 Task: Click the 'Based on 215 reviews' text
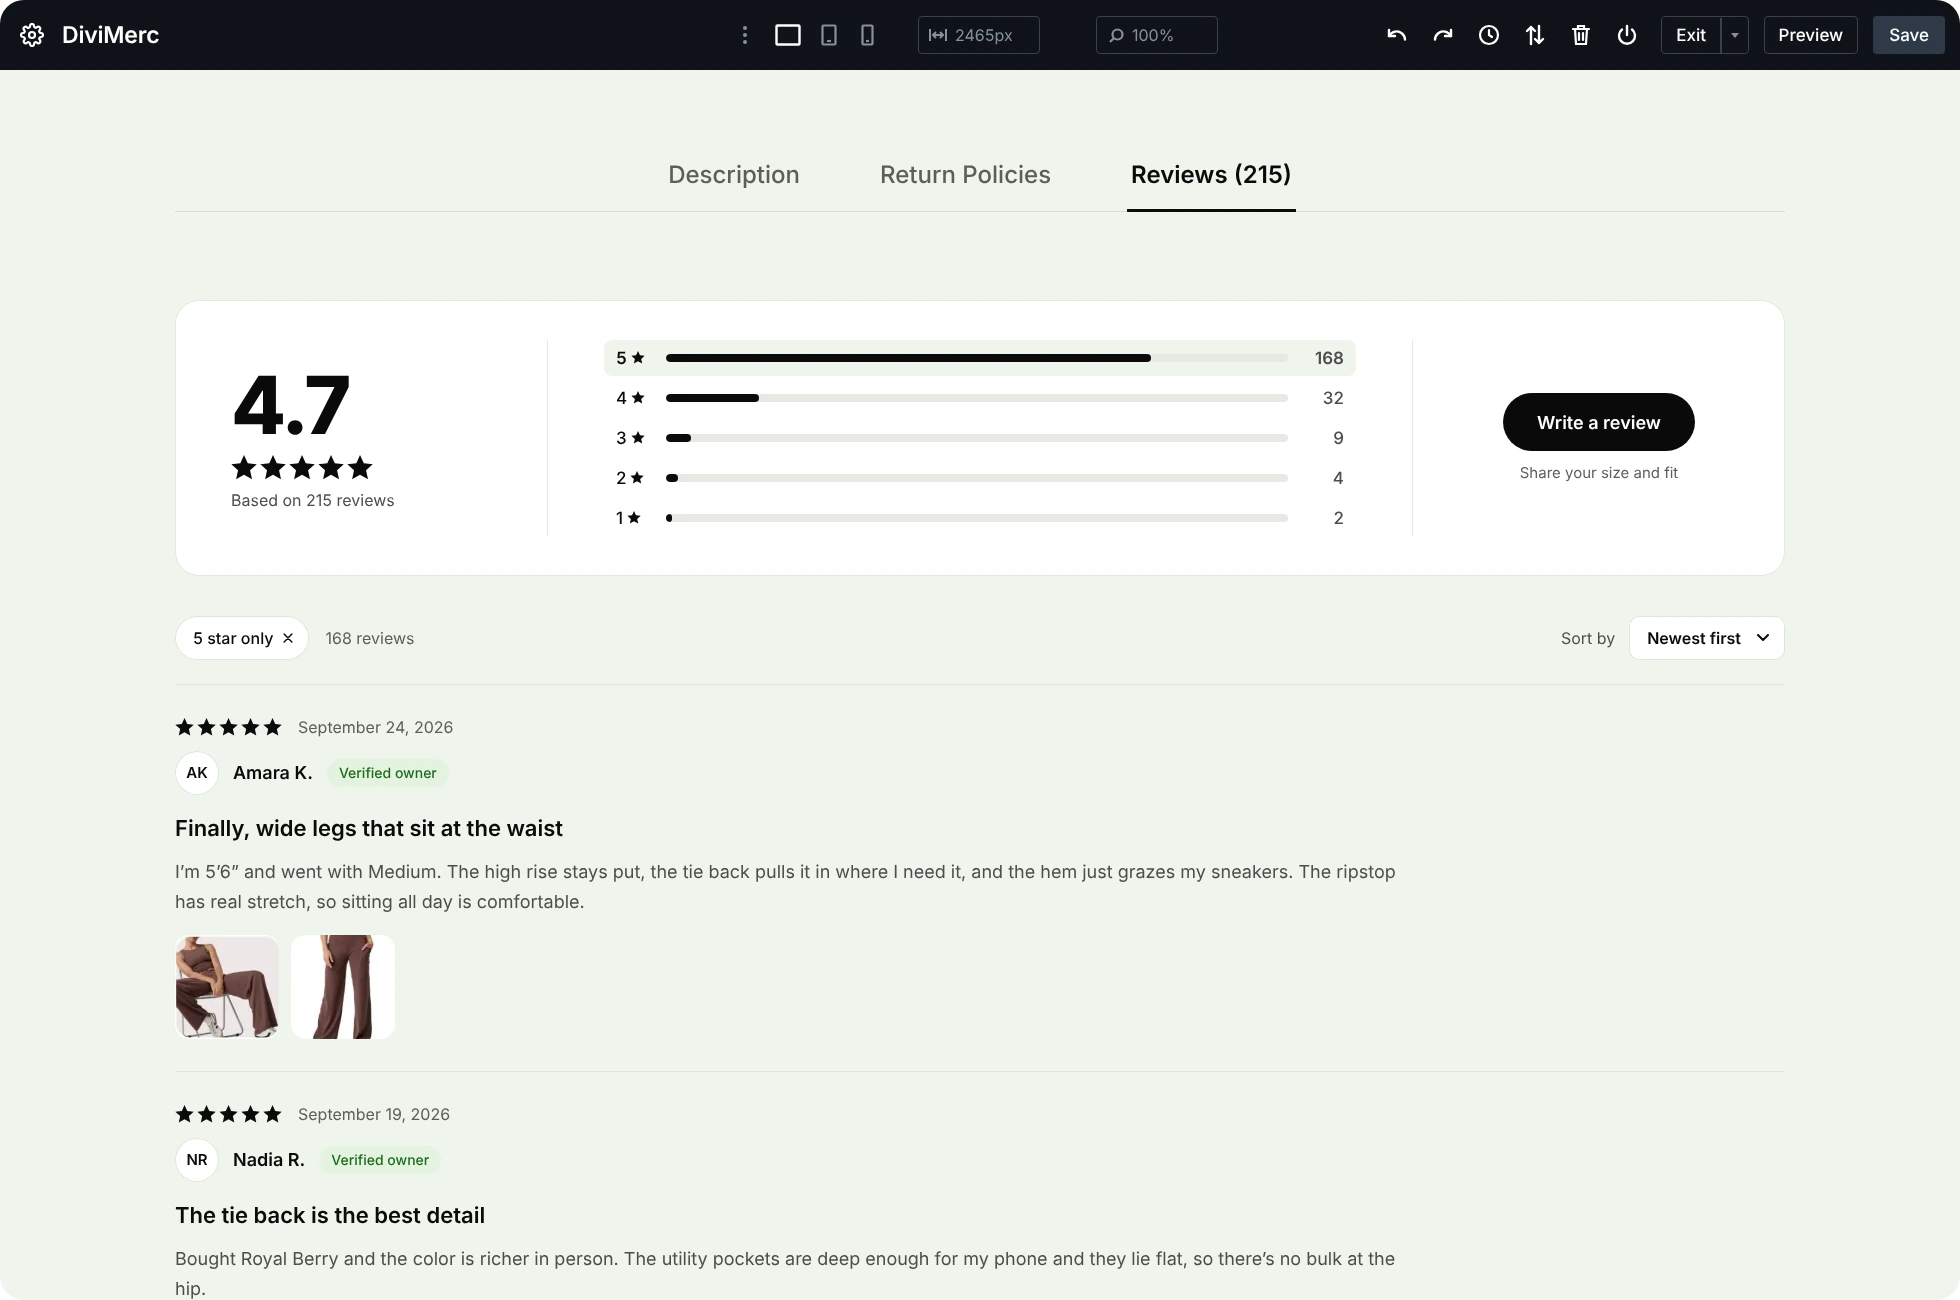point(312,500)
